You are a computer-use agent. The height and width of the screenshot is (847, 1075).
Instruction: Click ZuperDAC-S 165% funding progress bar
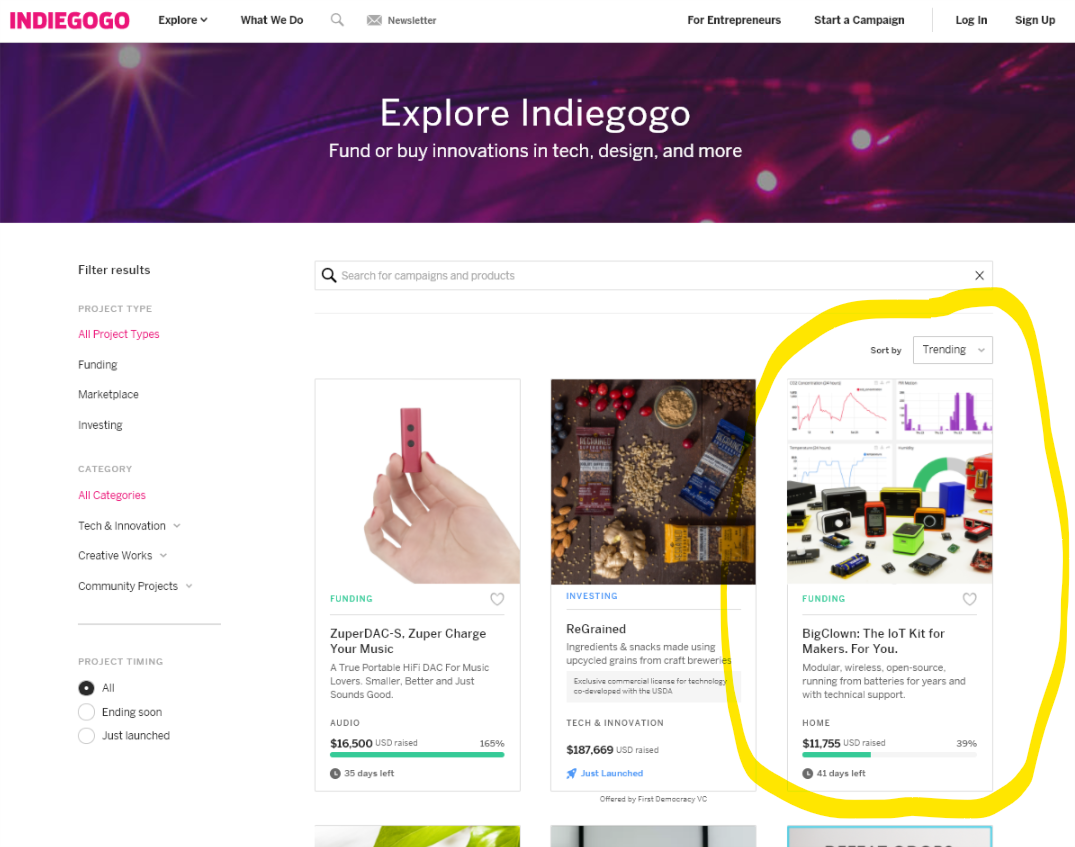coord(417,754)
